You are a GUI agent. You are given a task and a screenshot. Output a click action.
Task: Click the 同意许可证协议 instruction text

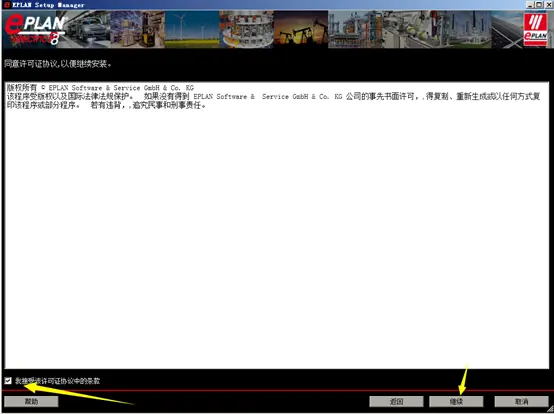(x=58, y=64)
